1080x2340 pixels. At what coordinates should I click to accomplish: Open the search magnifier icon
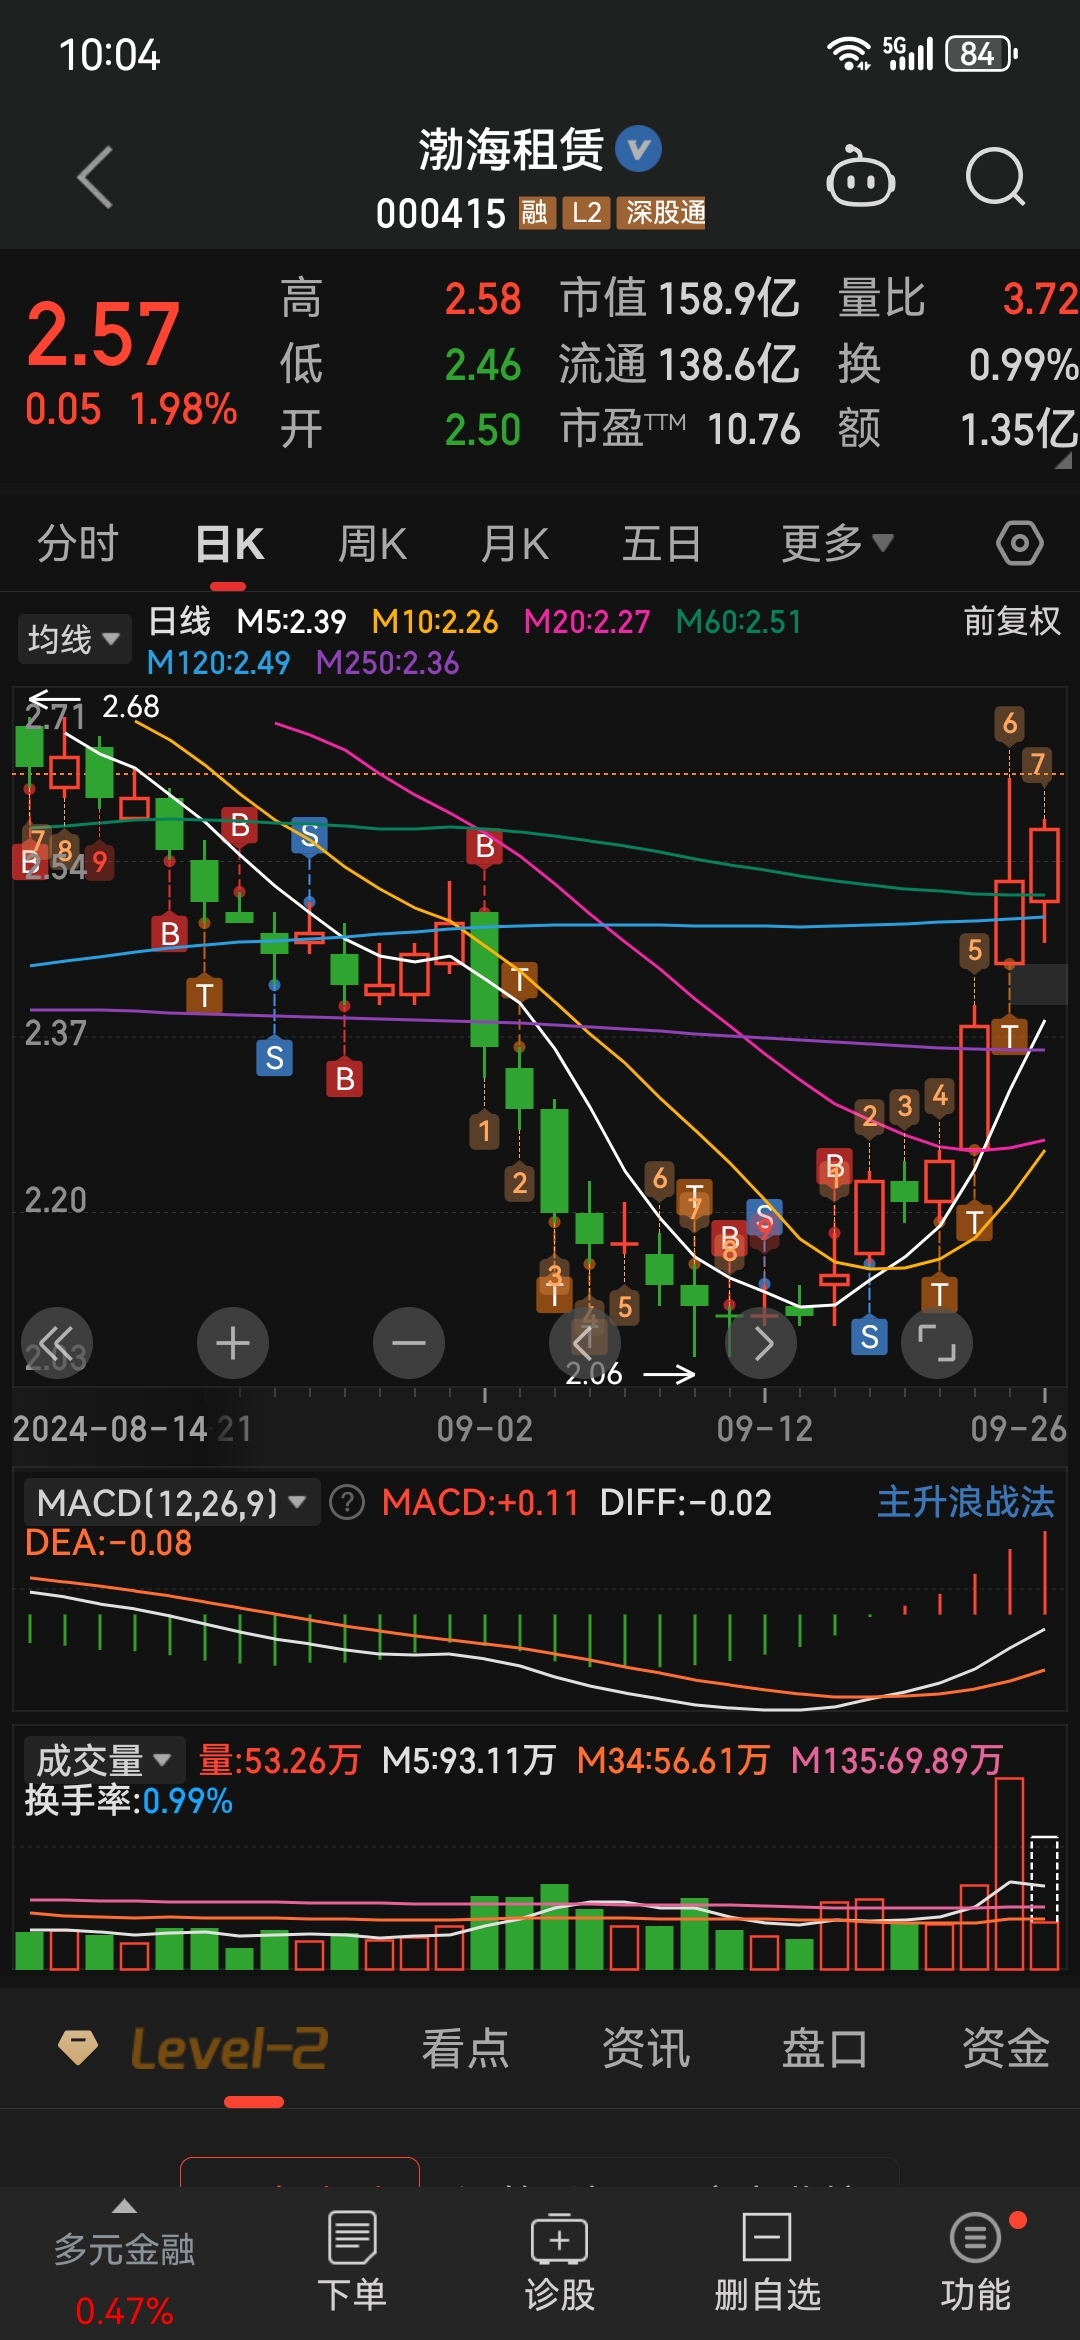[996, 178]
